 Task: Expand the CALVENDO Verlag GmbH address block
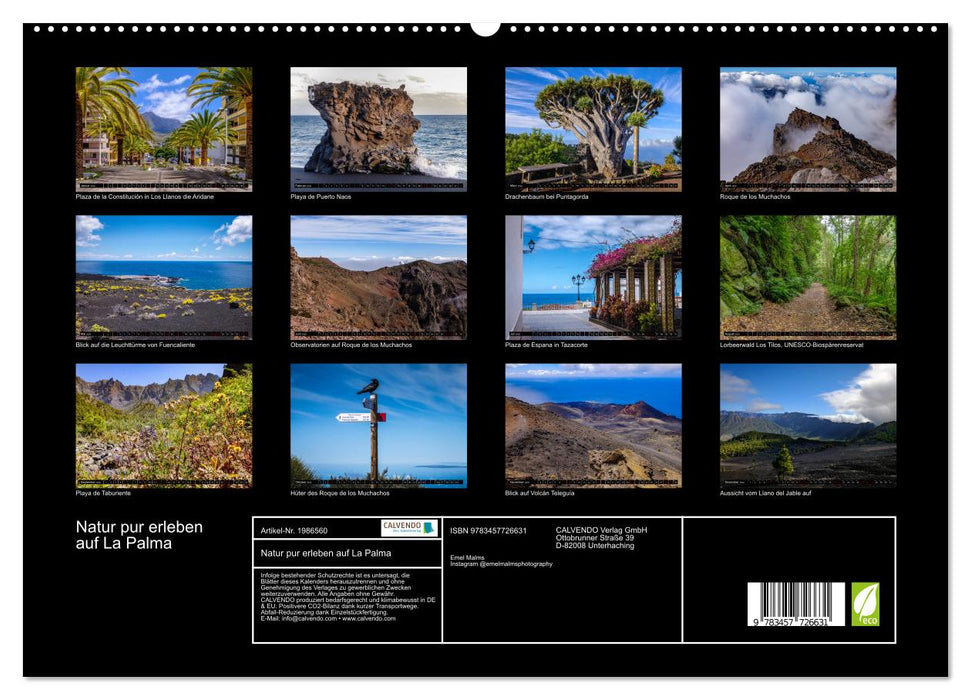coord(601,538)
